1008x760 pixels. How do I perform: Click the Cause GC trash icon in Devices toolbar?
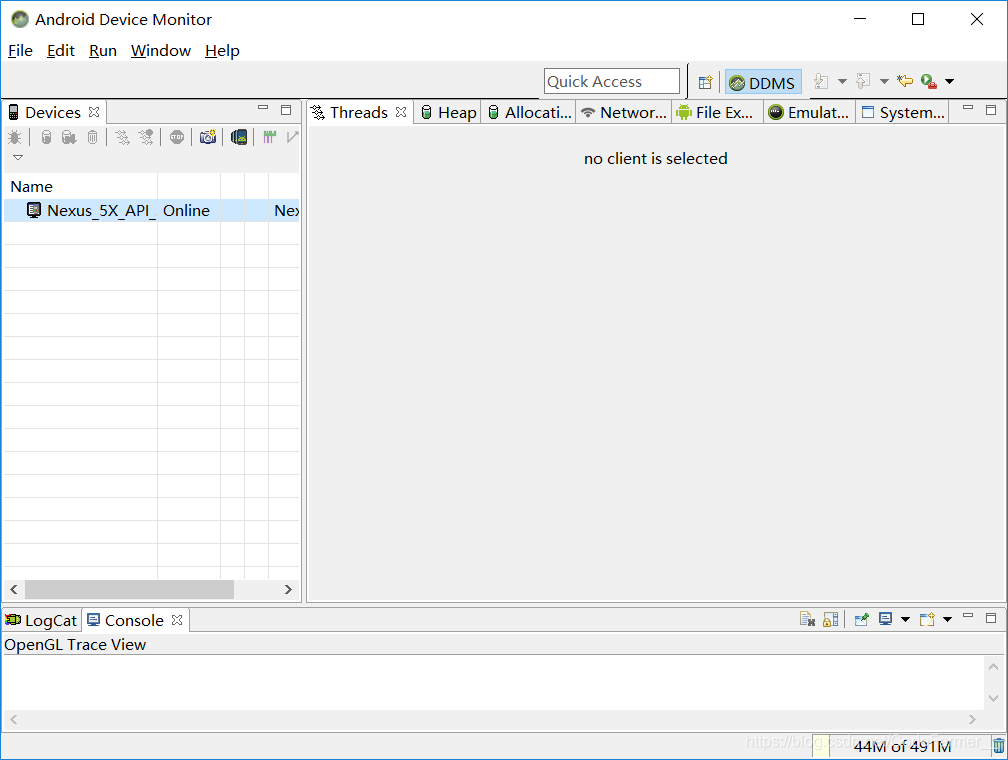click(93, 137)
